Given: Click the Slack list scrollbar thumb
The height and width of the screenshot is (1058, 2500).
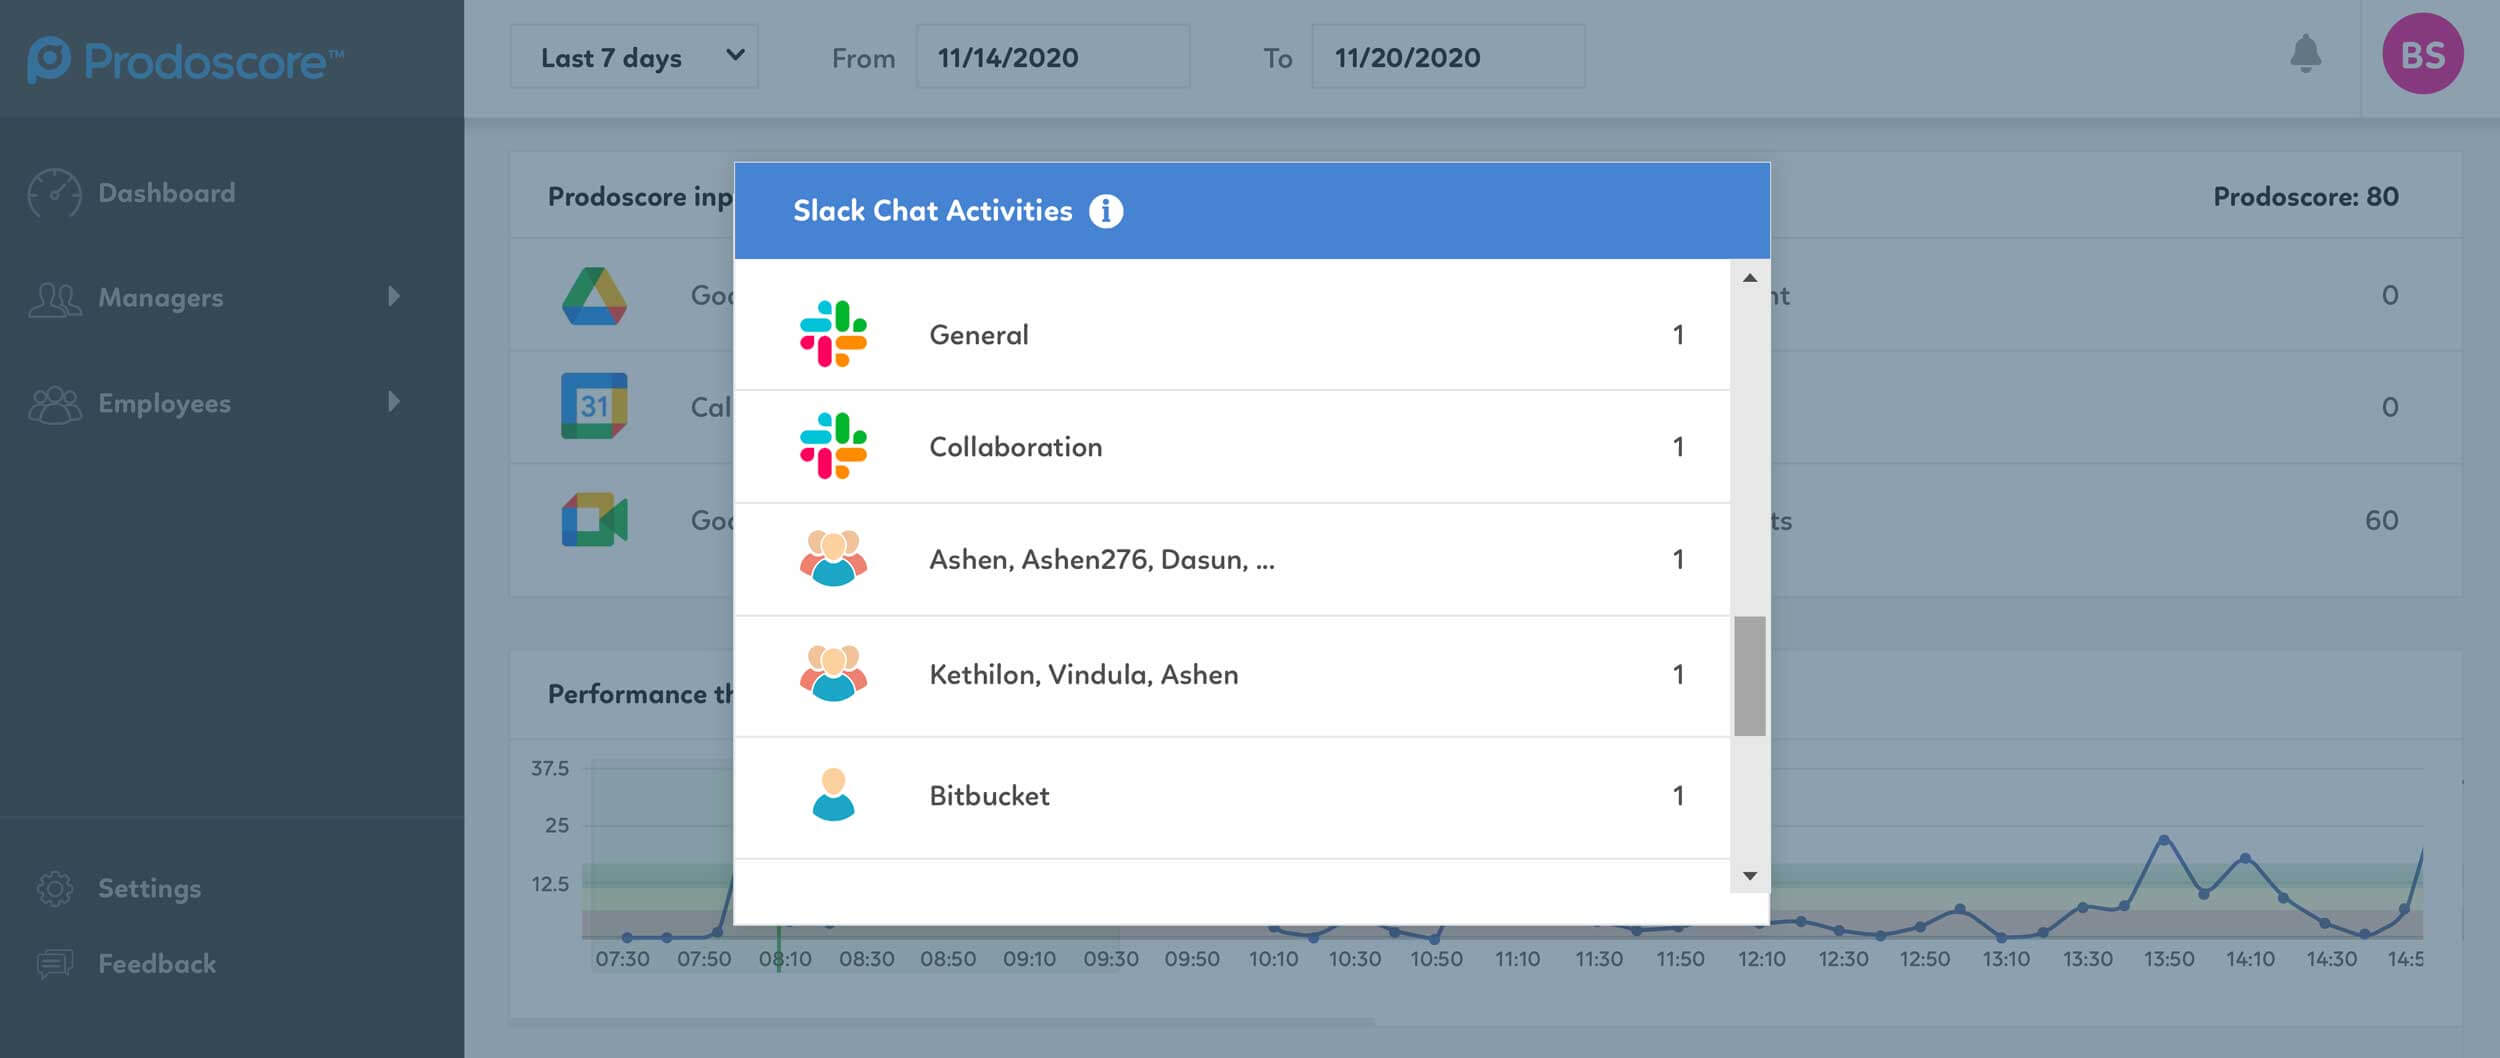Looking at the screenshot, I should point(1749,676).
